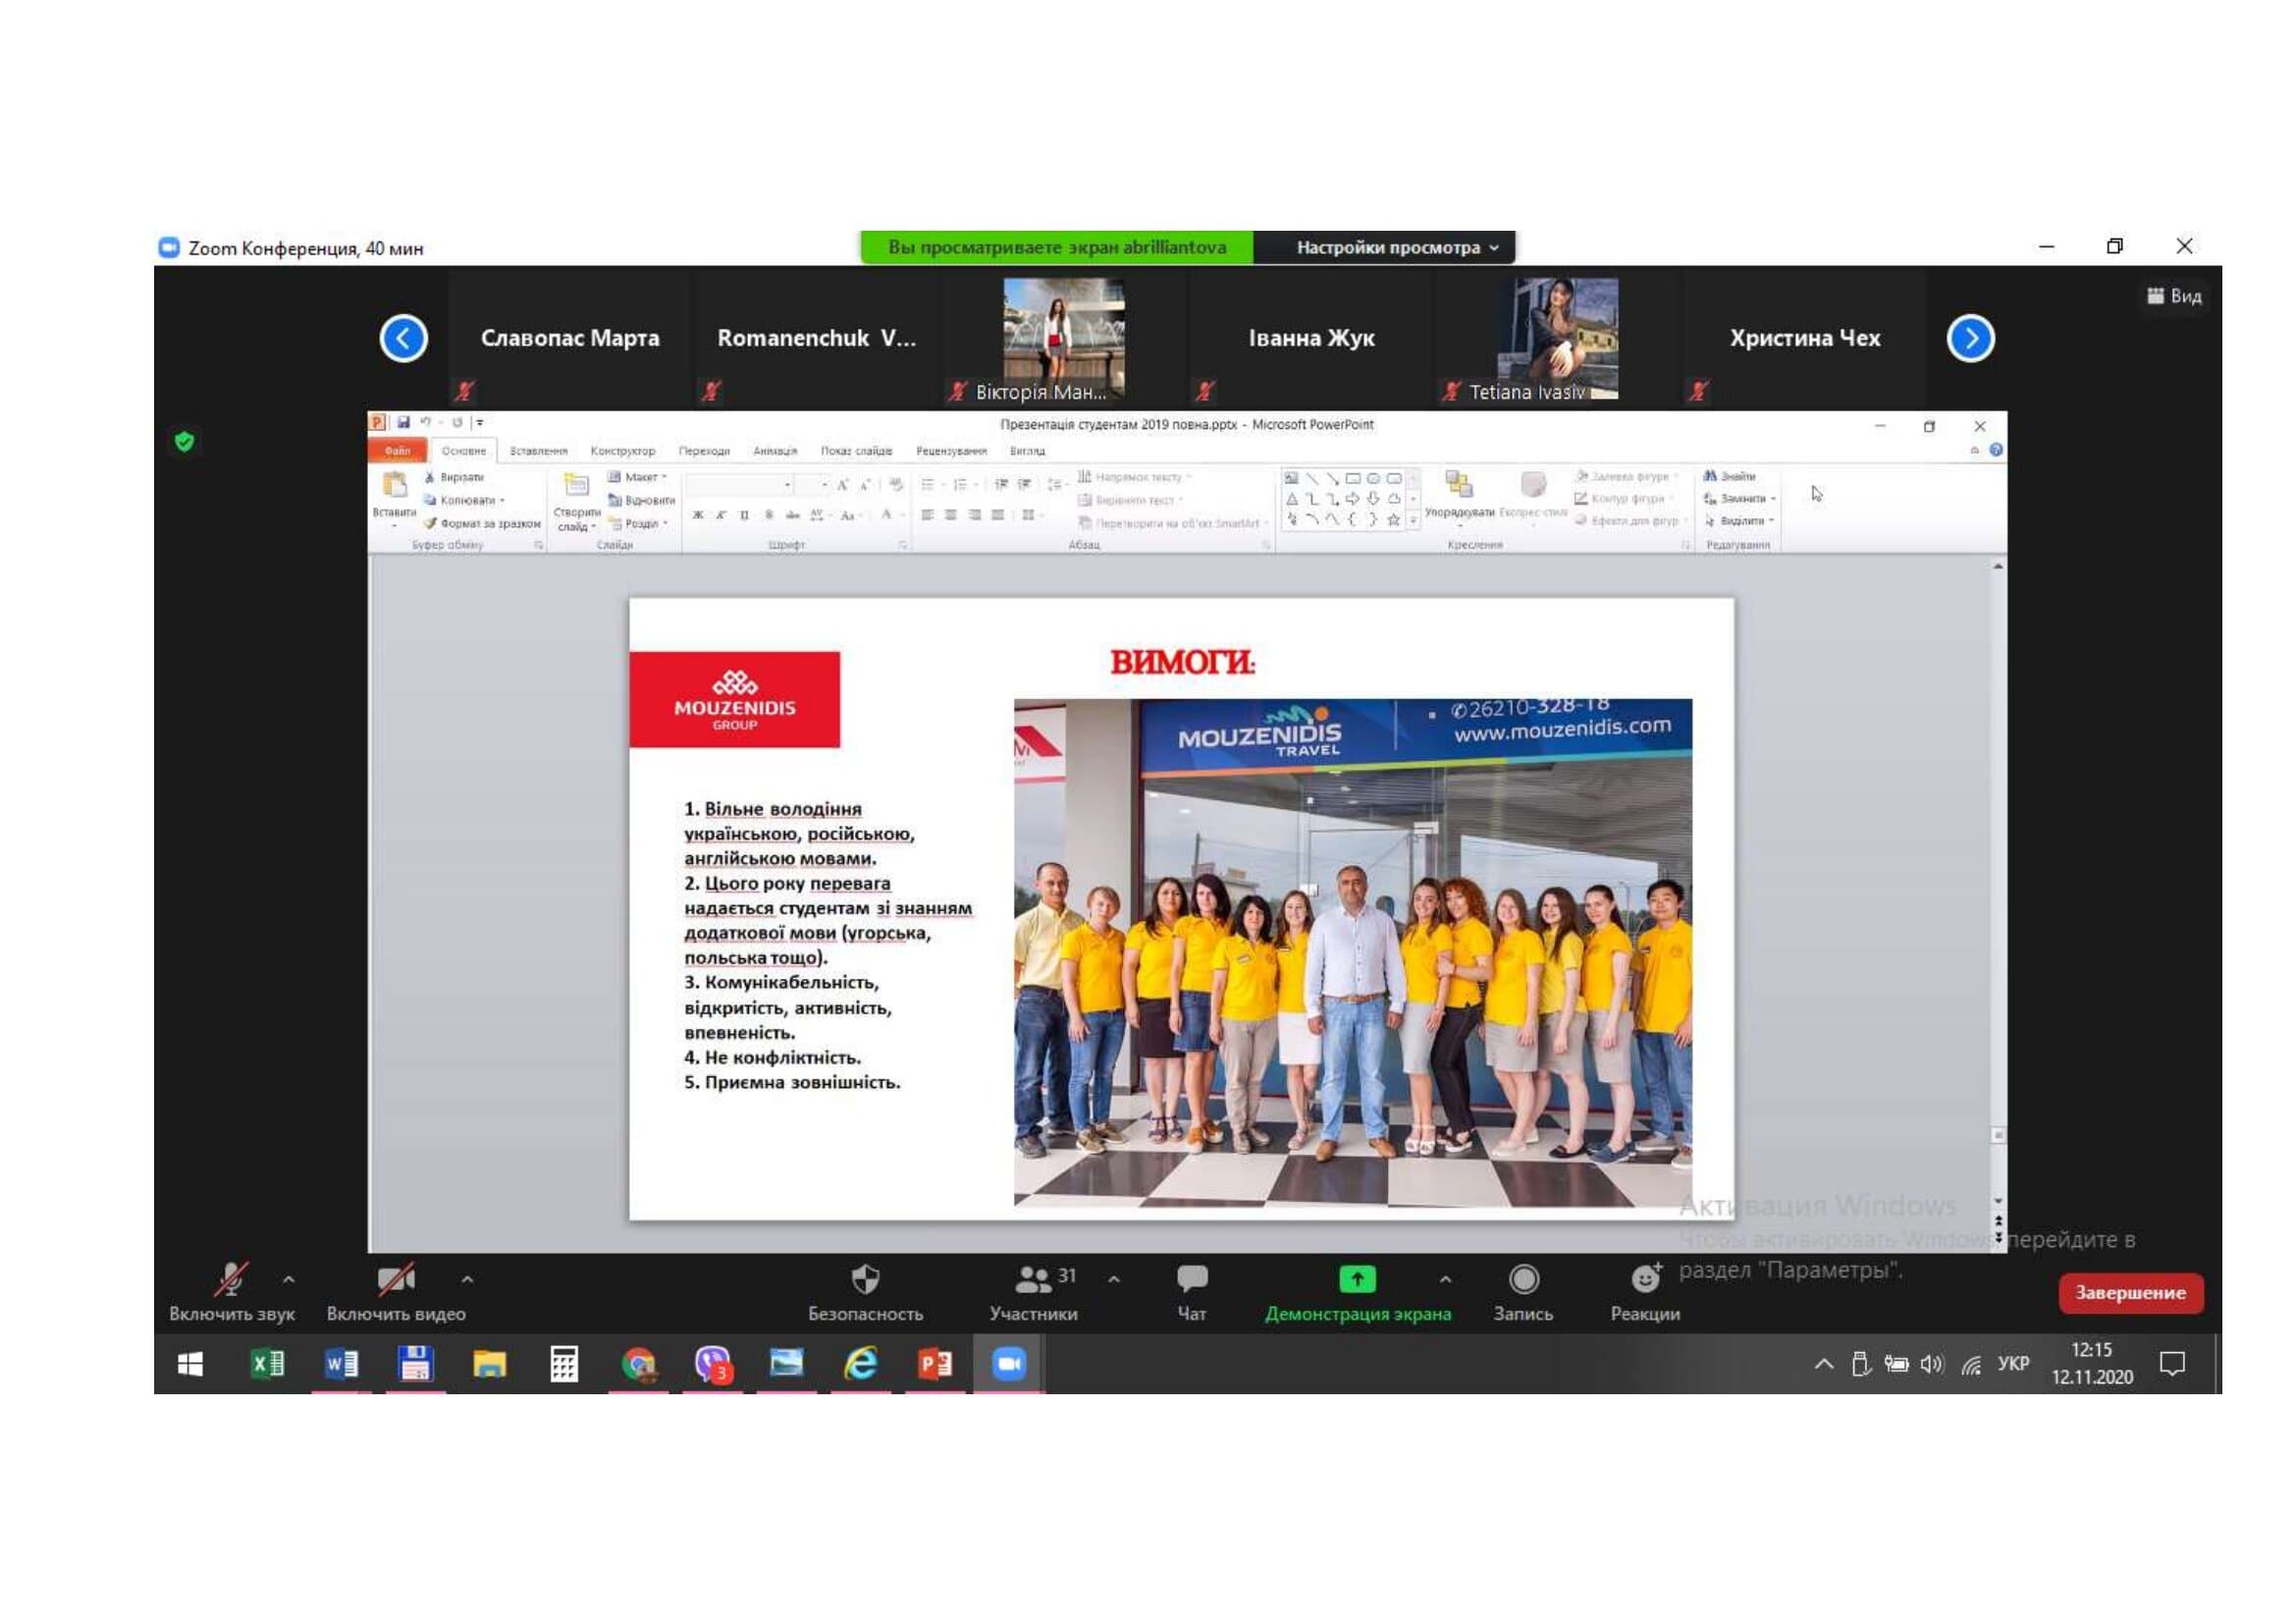Expand audio options arrow beside Включить звук
Viewport: 2296px width, 1624px height.
click(289, 1279)
